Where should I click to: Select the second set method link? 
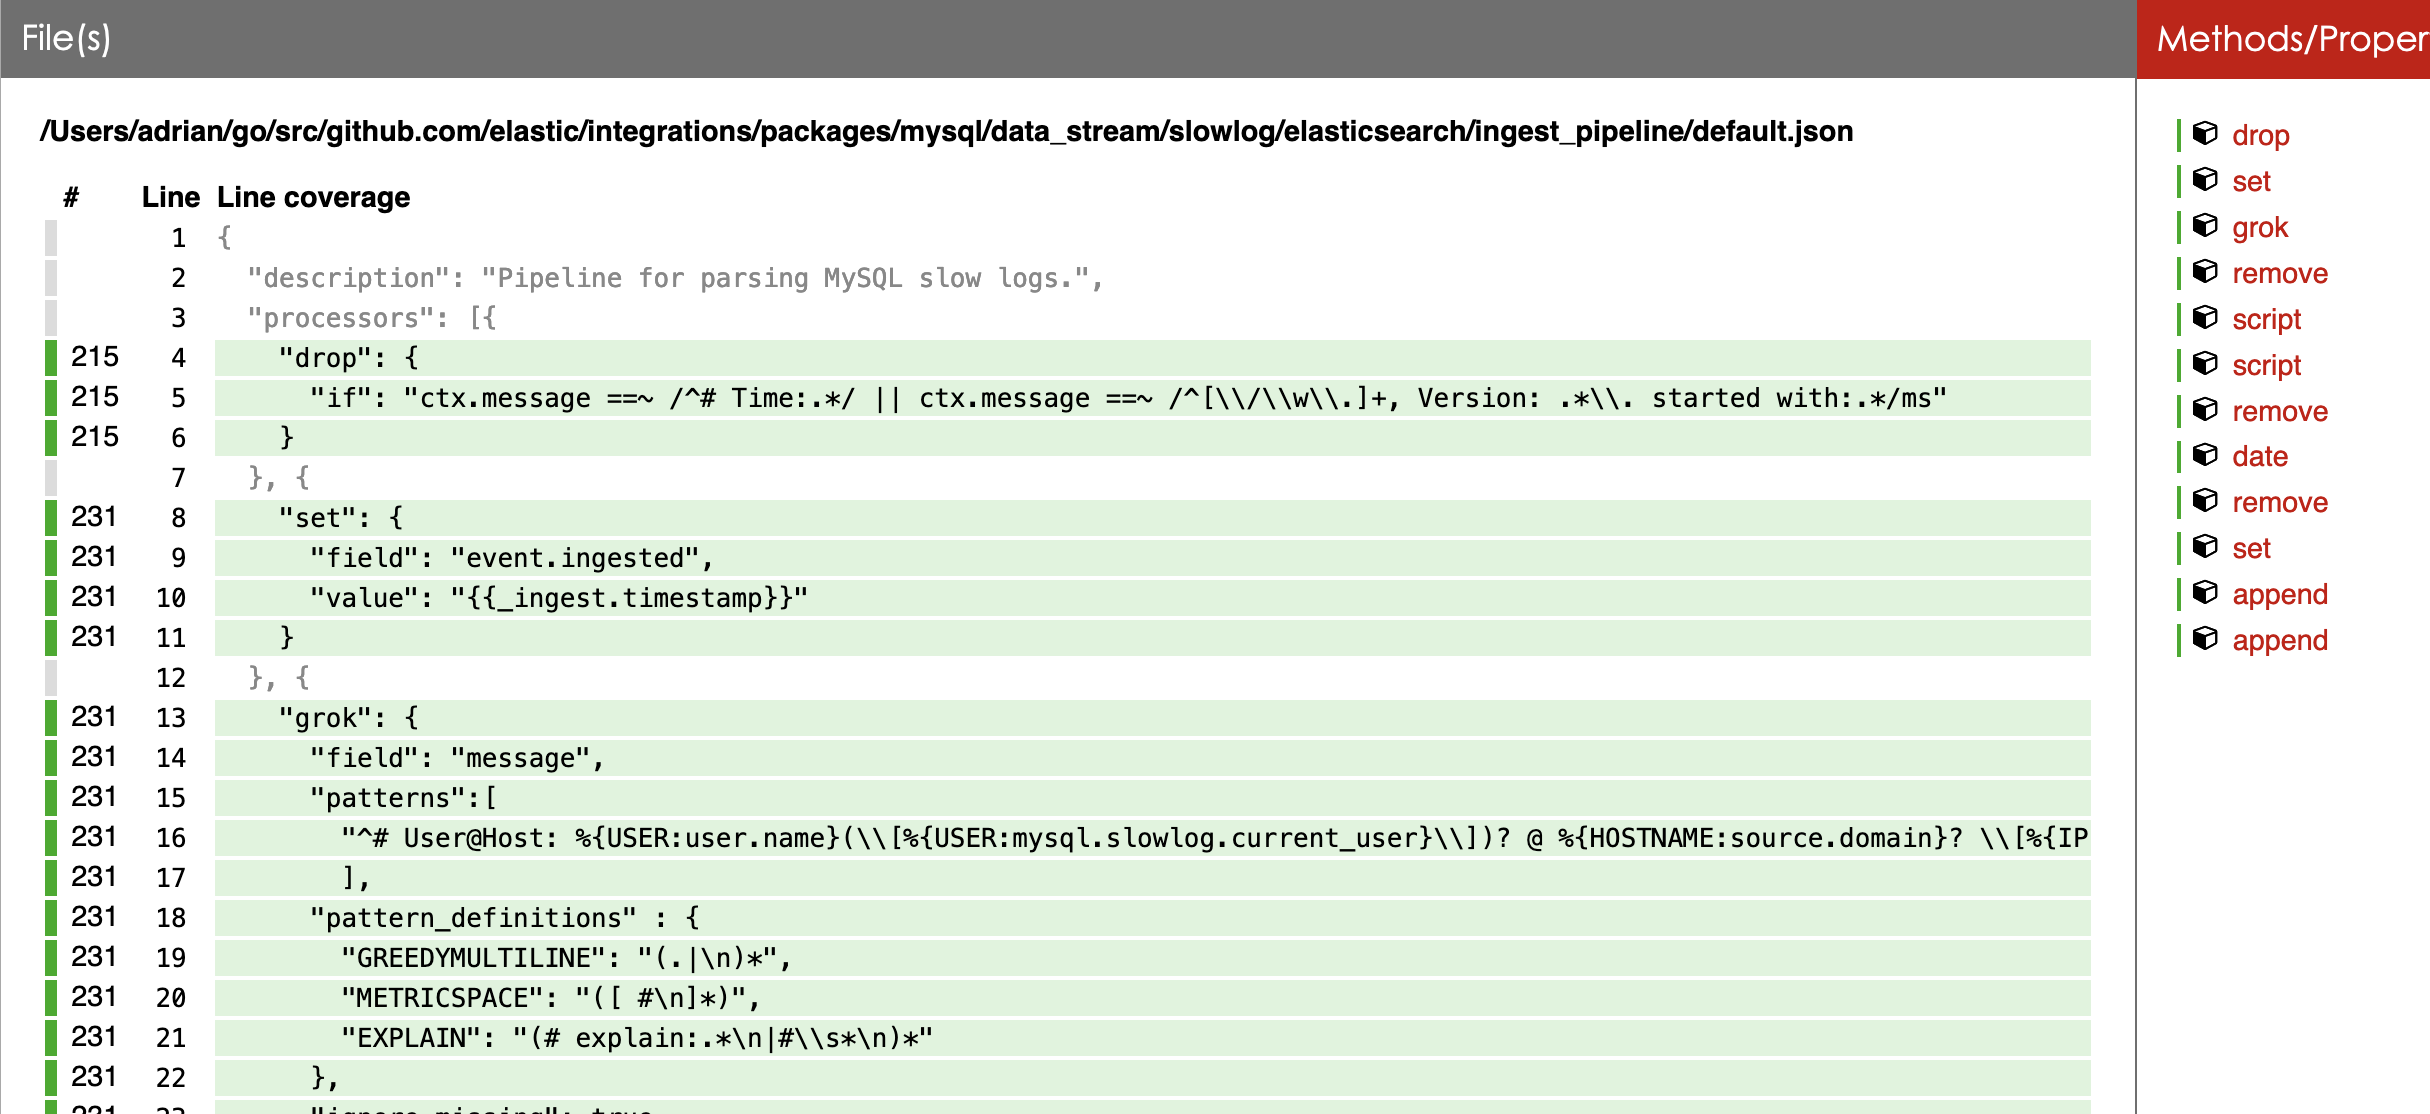pyautogui.click(x=2251, y=548)
